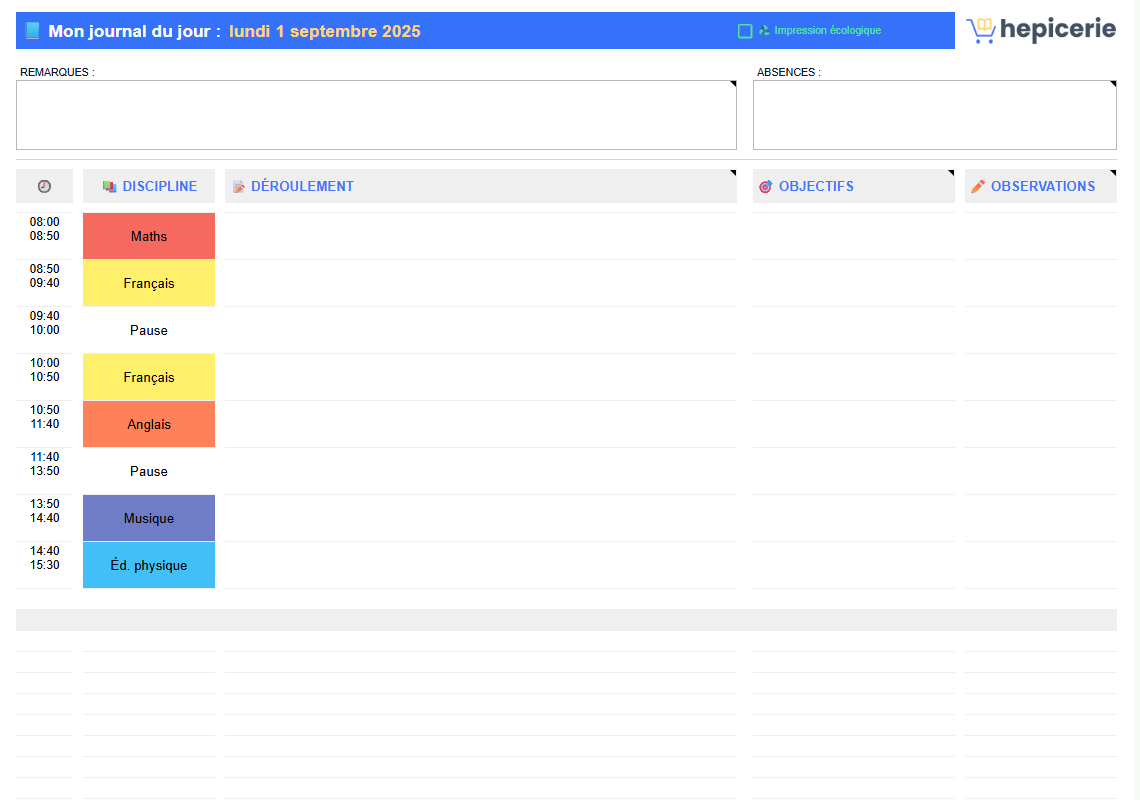Click the Impression écologique label

(827, 31)
